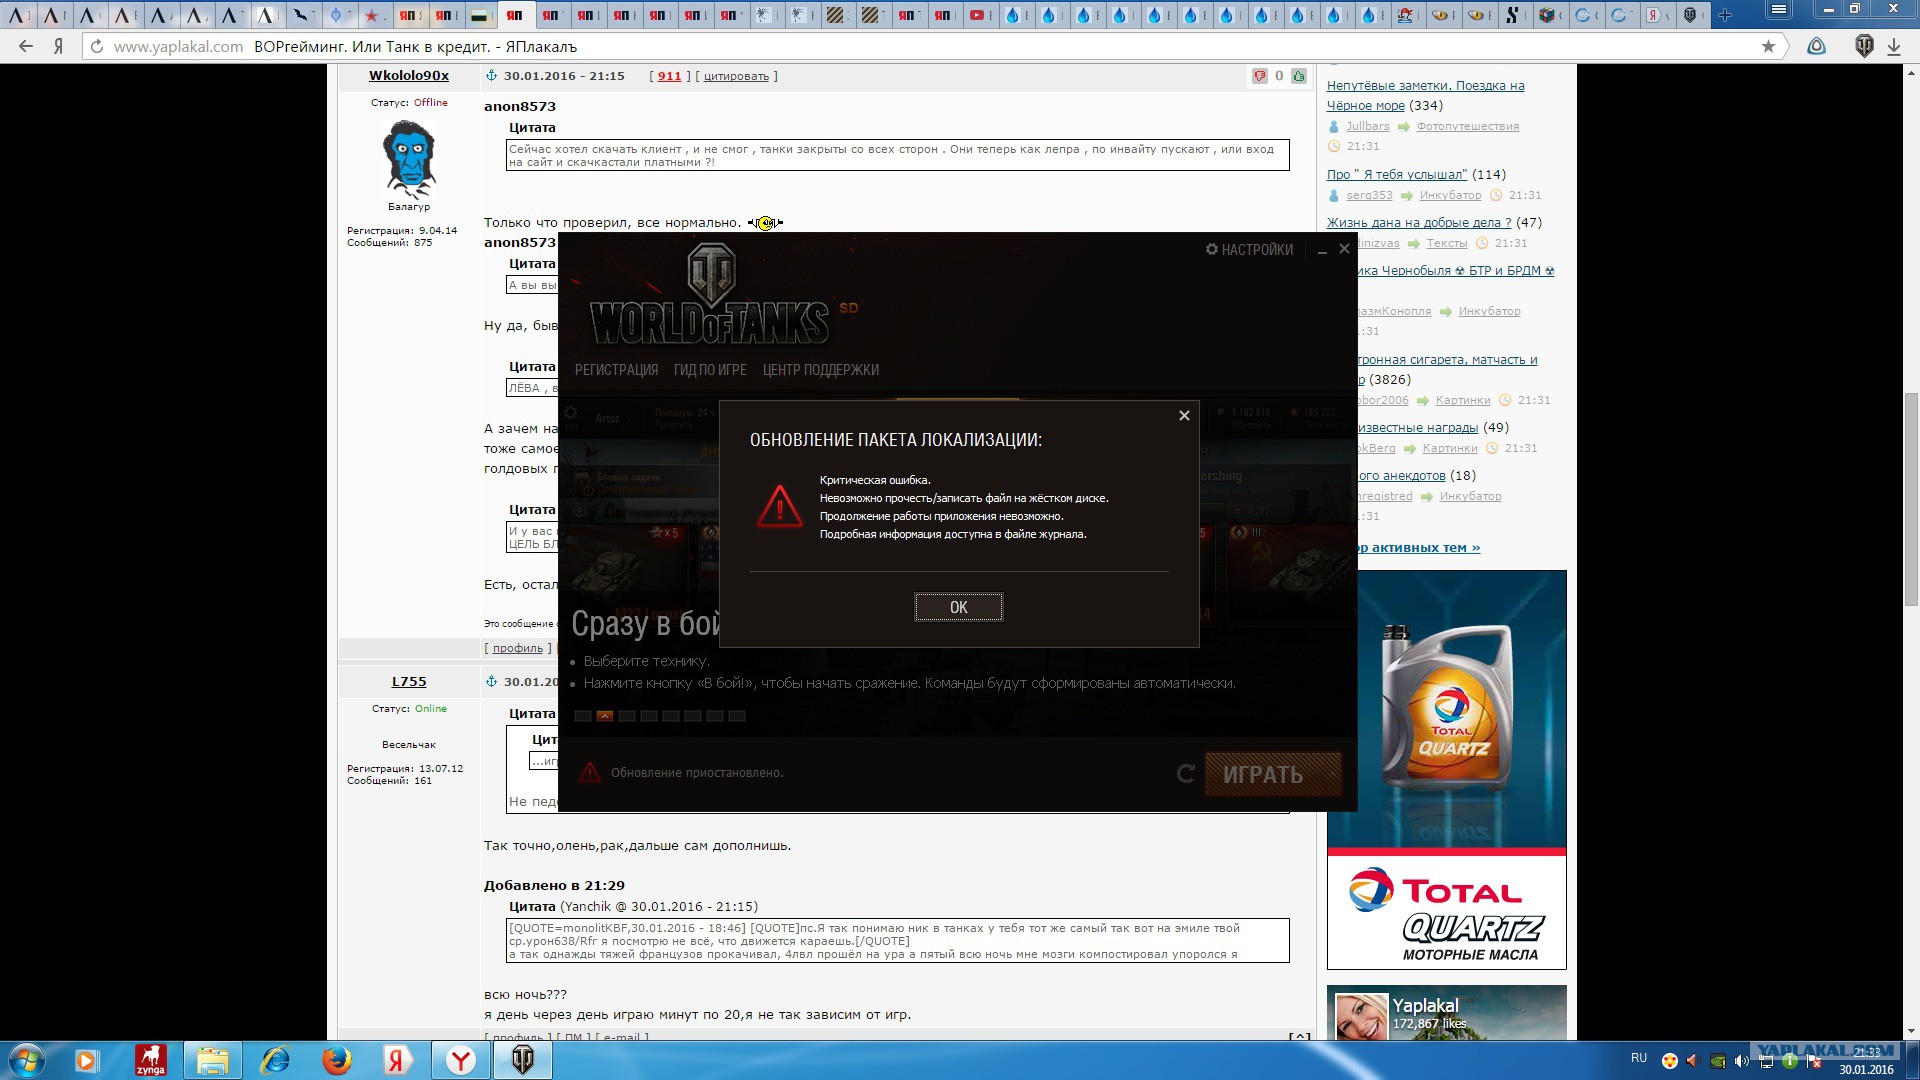
Task: Upvote the Wkololo90x post with the green icon
Action: [x=1298, y=76]
